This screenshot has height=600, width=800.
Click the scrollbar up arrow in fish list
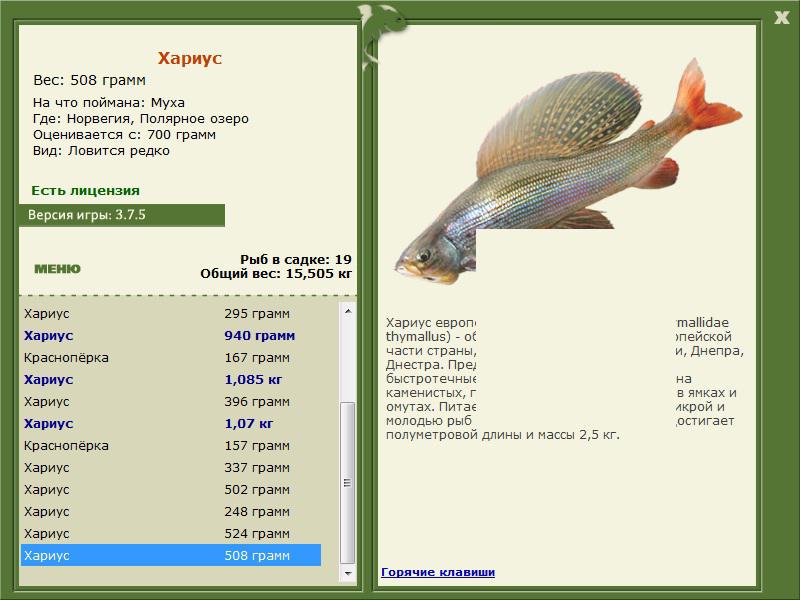348,312
